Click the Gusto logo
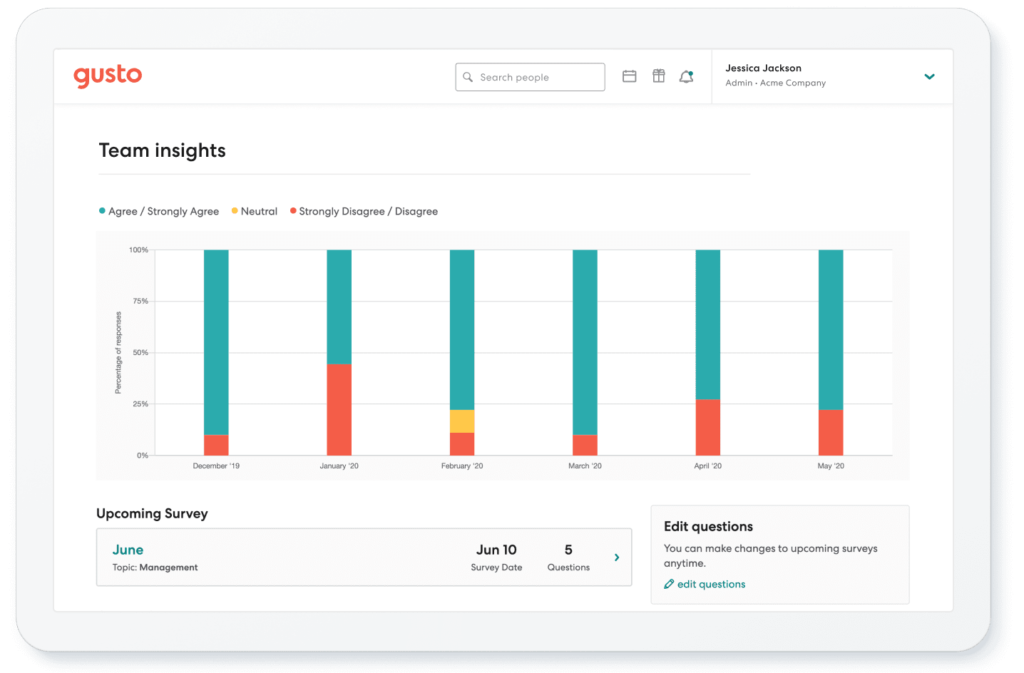The width and height of the screenshot is (1024, 673). (108, 75)
